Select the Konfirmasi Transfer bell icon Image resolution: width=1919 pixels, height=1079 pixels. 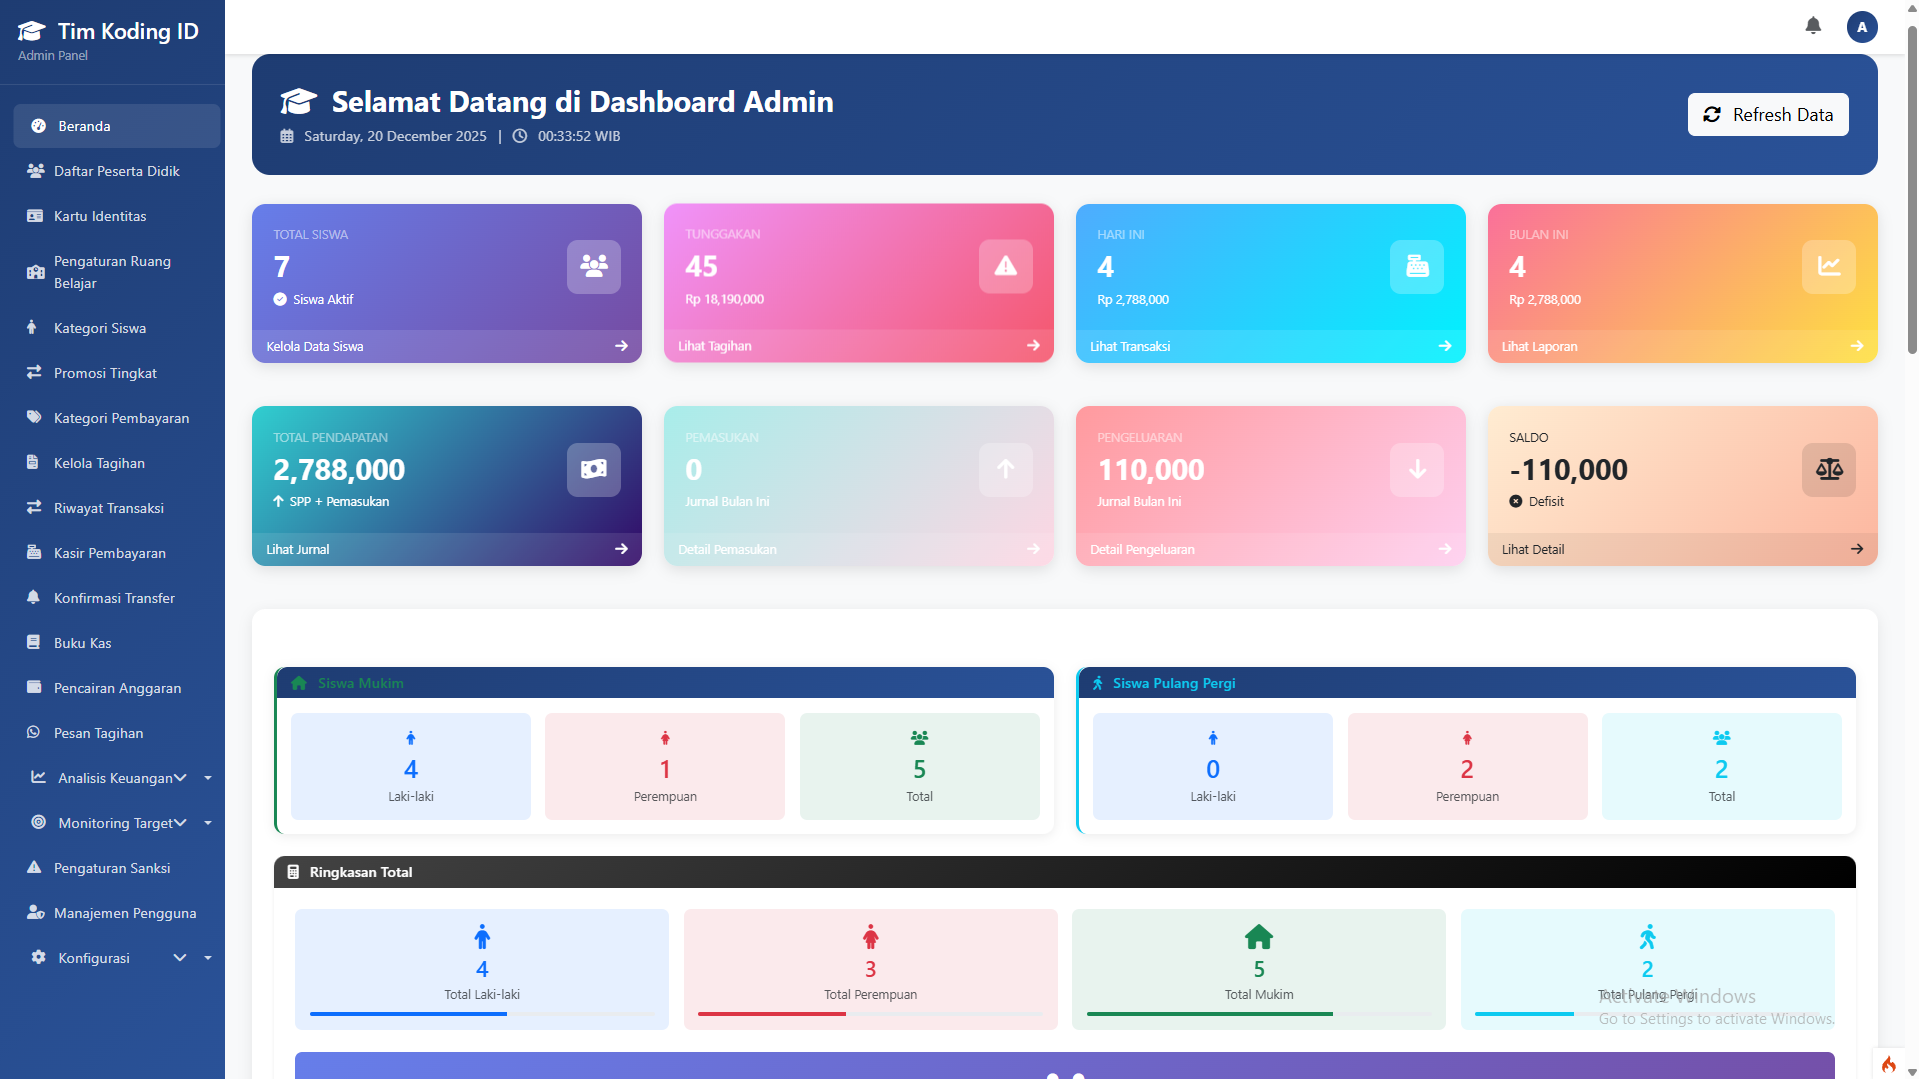click(33, 597)
